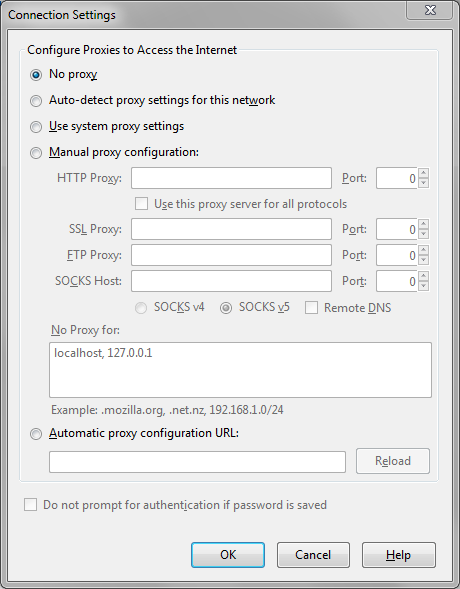The height and width of the screenshot is (589, 460).
Task: Confirm settings with the OK button
Action: (x=228, y=555)
